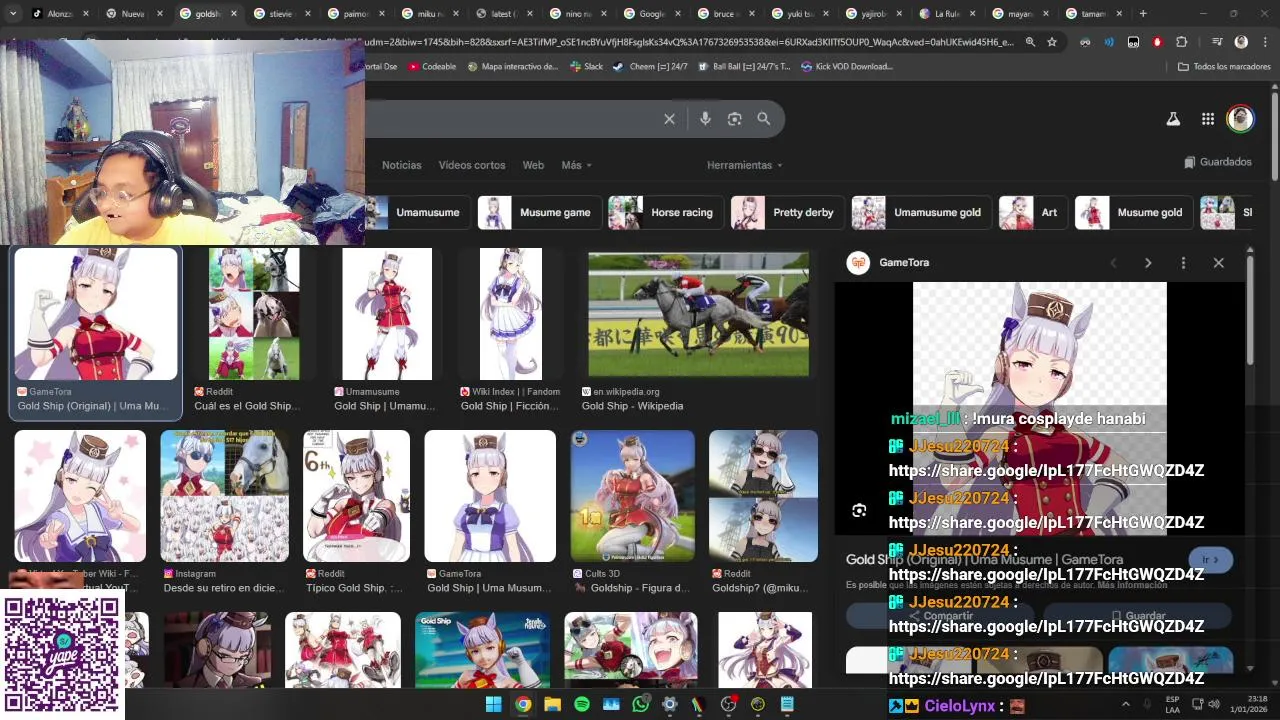Search this image with Lens in preview
Image resolution: width=1280 pixels, height=720 pixels.
coord(859,511)
